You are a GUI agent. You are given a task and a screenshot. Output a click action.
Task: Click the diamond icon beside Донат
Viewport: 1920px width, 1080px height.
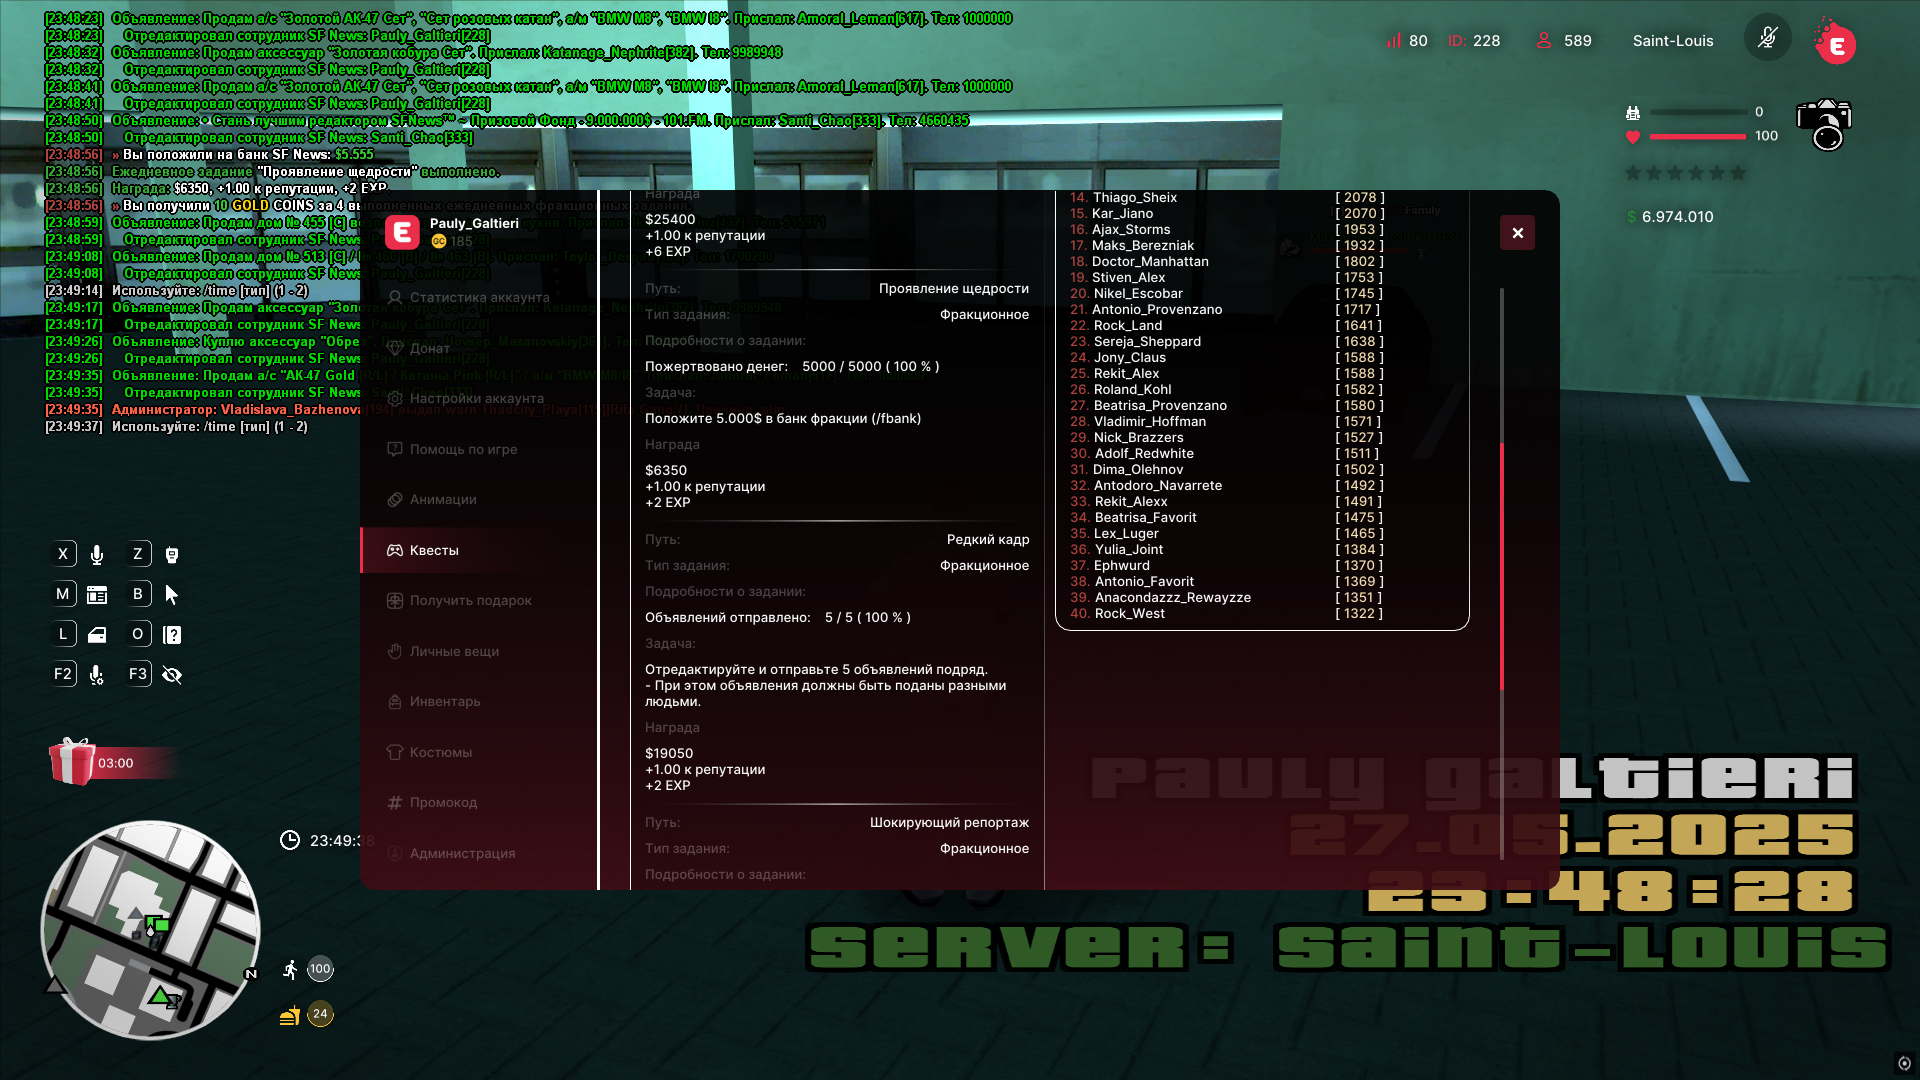(395, 348)
